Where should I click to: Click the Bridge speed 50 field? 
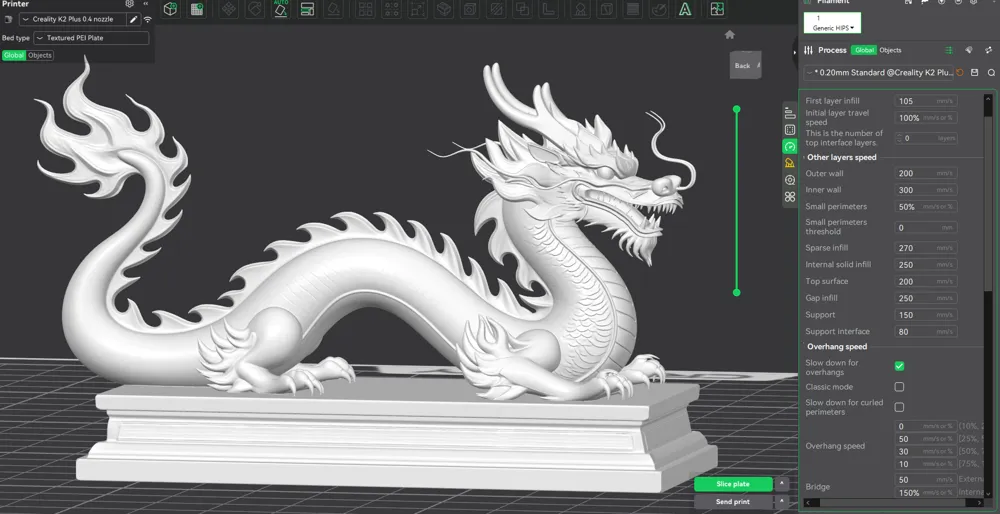[925, 480]
